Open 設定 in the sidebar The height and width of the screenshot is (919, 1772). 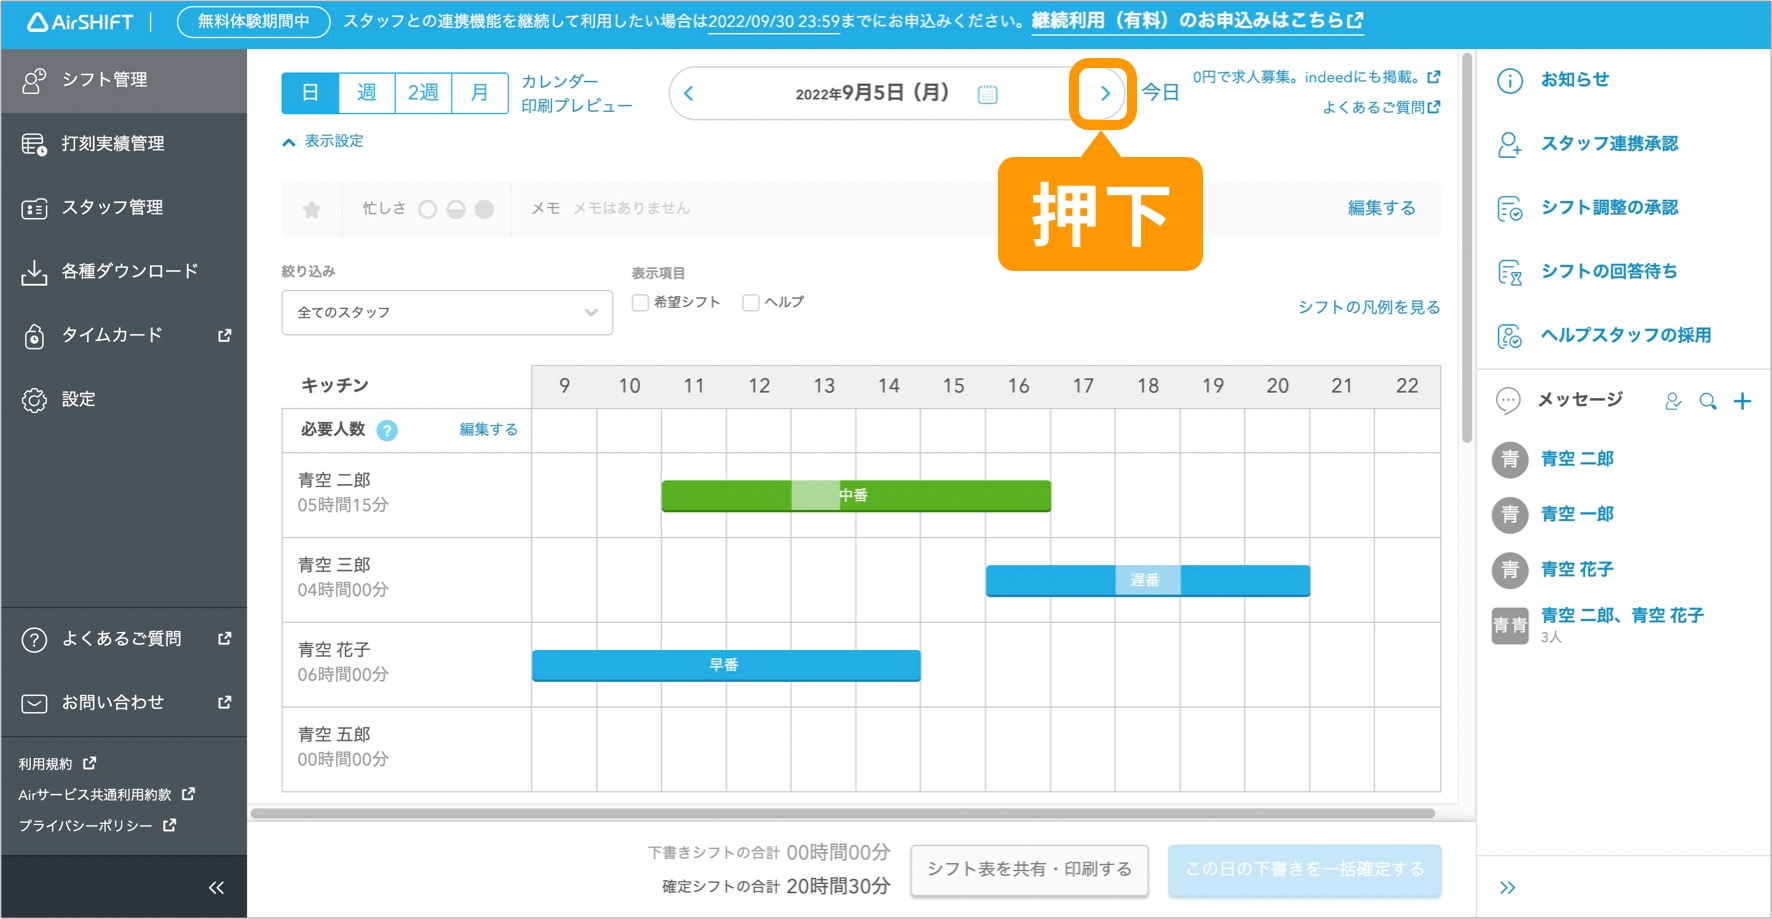(85, 398)
